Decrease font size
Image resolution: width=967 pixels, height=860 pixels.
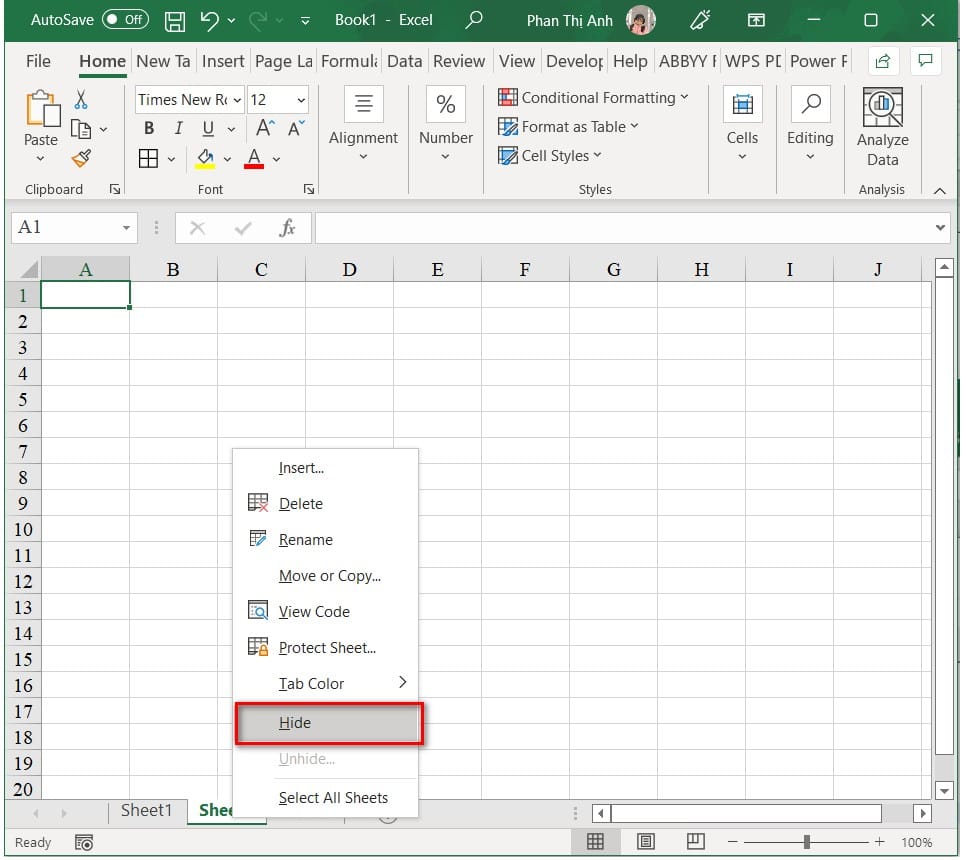point(296,128)
